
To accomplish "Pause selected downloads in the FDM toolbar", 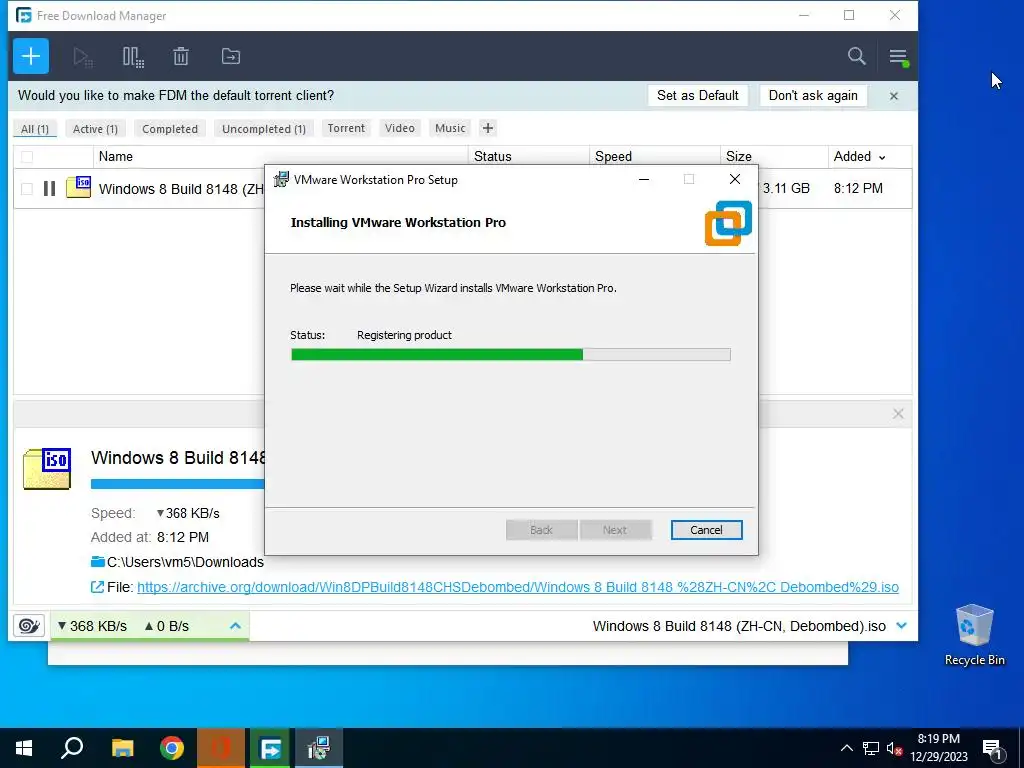I will [133, 57].
